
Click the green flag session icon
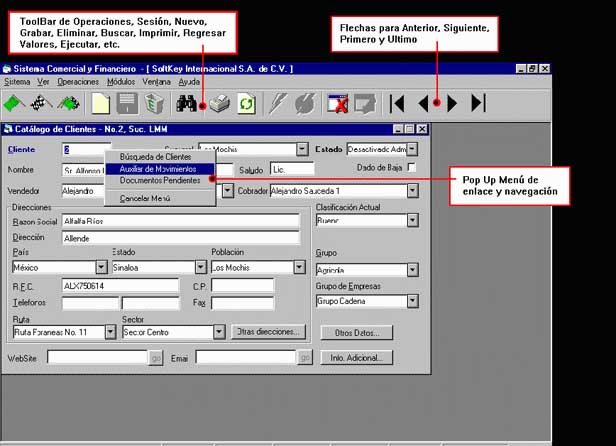[x=14, y=104]
